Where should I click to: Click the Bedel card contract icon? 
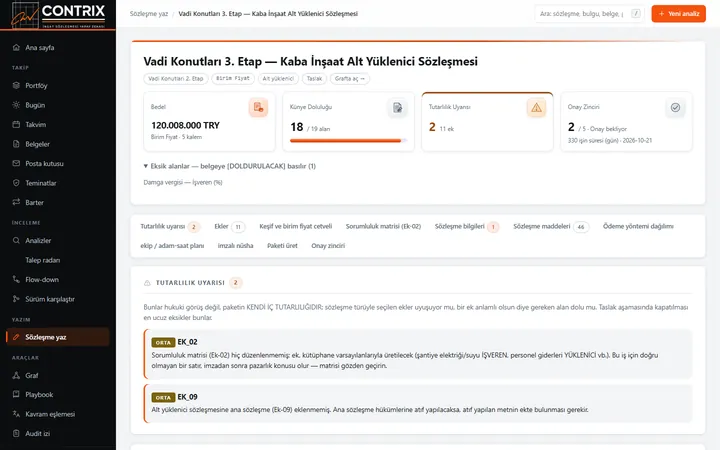[259, 107]
